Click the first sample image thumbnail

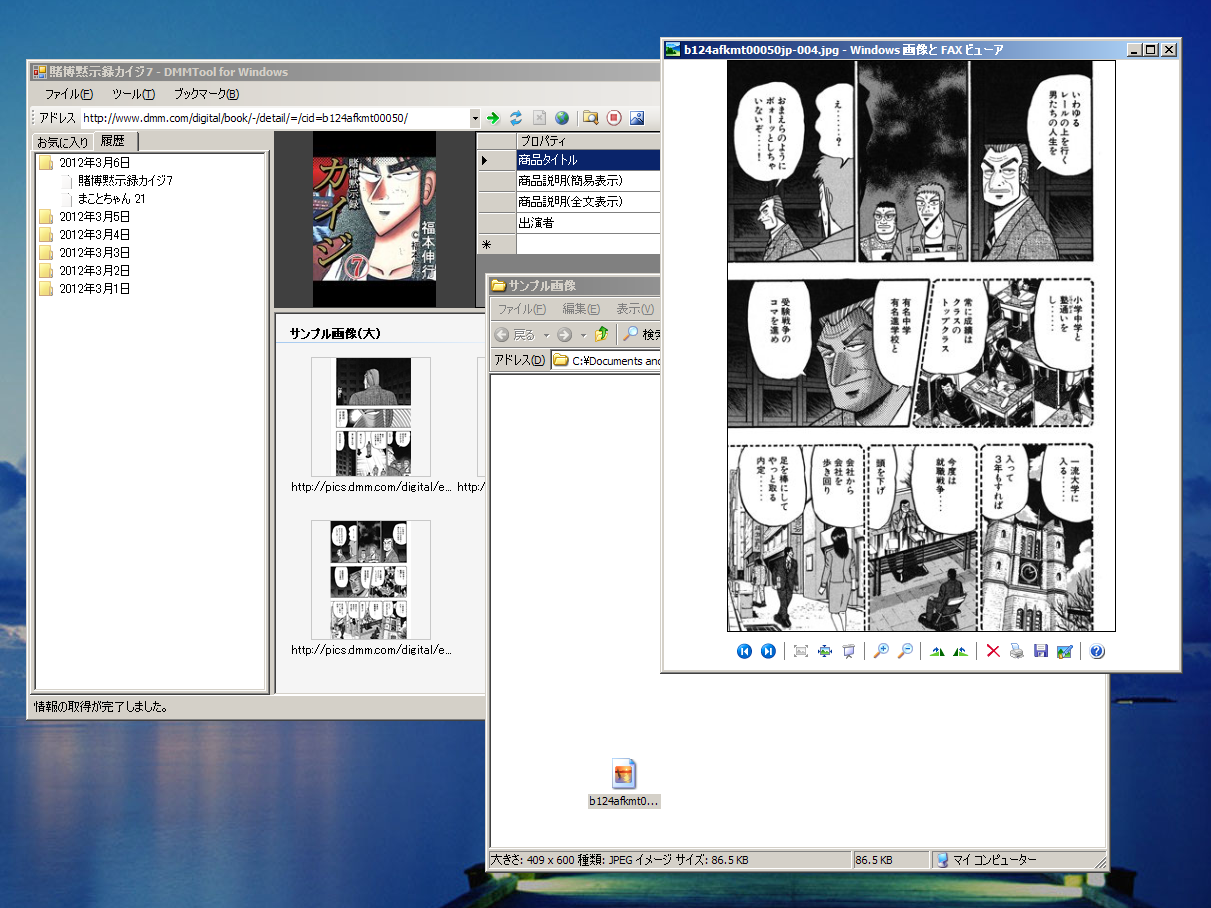[371, 416]
